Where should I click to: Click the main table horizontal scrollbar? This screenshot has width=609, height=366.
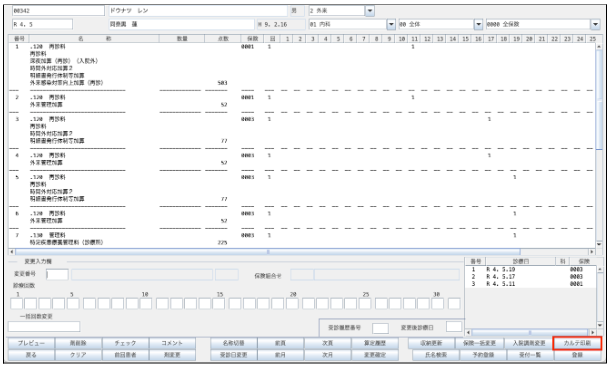302,252
